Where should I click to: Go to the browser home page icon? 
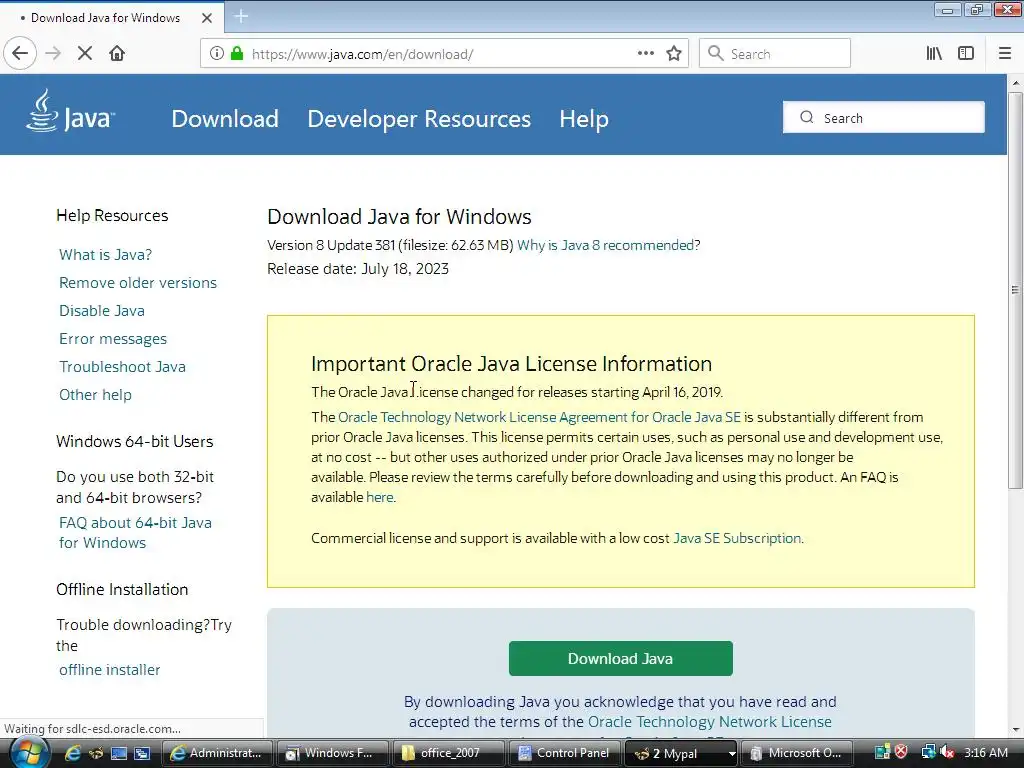click(117, 53)
